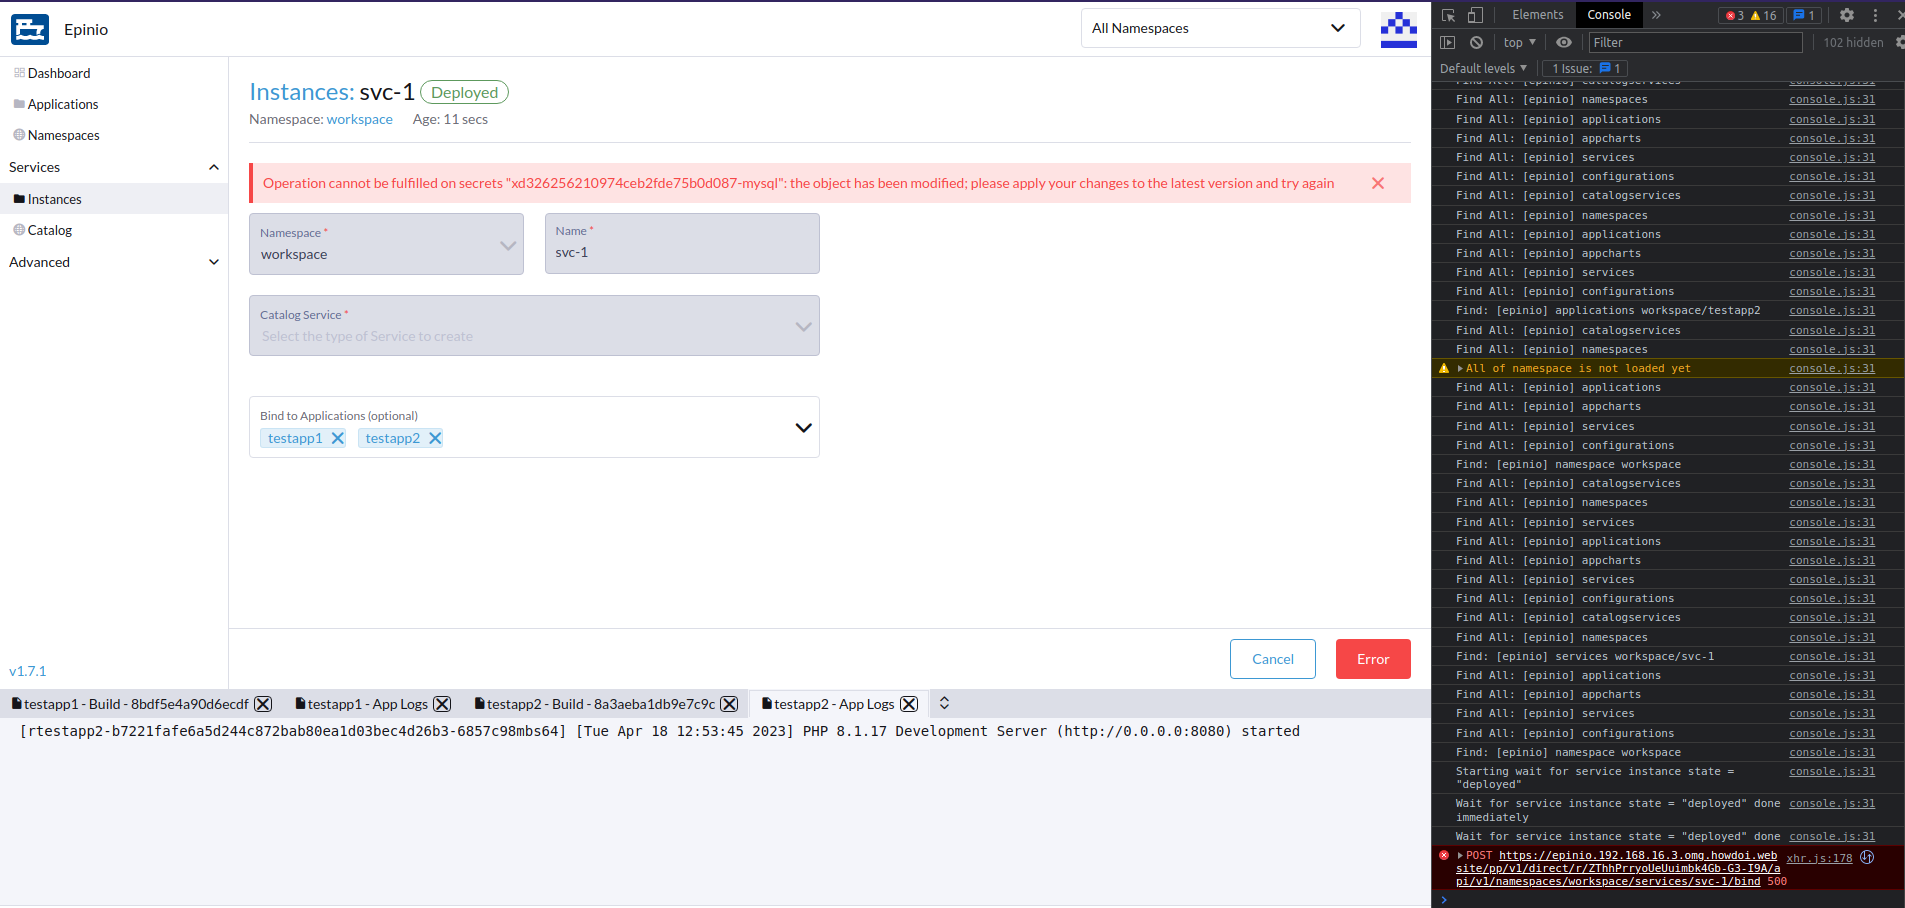Open the Epinio home logo
The height and width of the screenshot is (908, 1905).
point(30,29)
